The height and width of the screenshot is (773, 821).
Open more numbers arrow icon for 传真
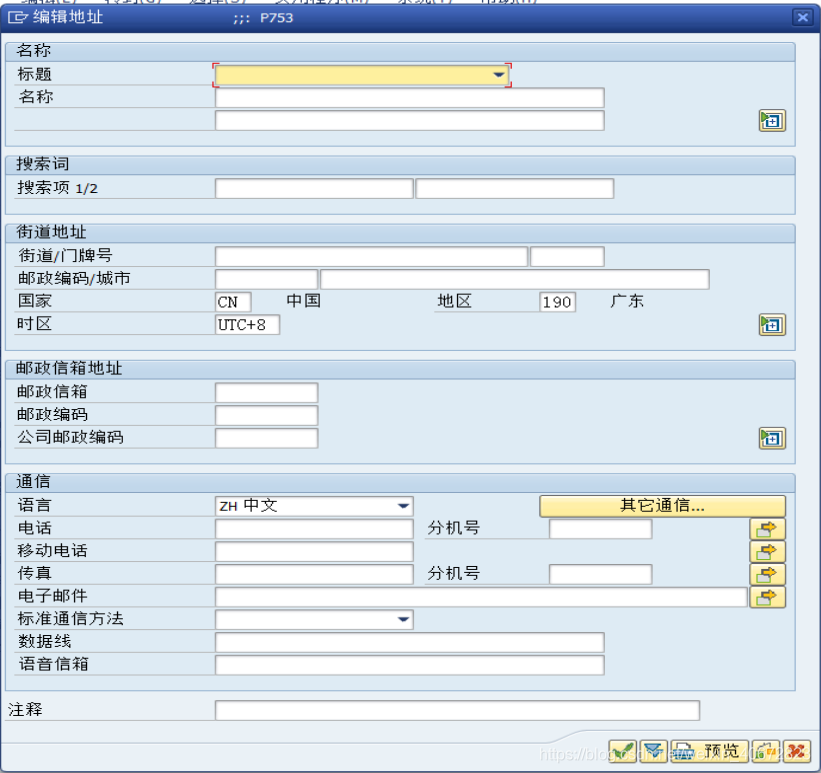pyautogui.click(x=767, y=574)
